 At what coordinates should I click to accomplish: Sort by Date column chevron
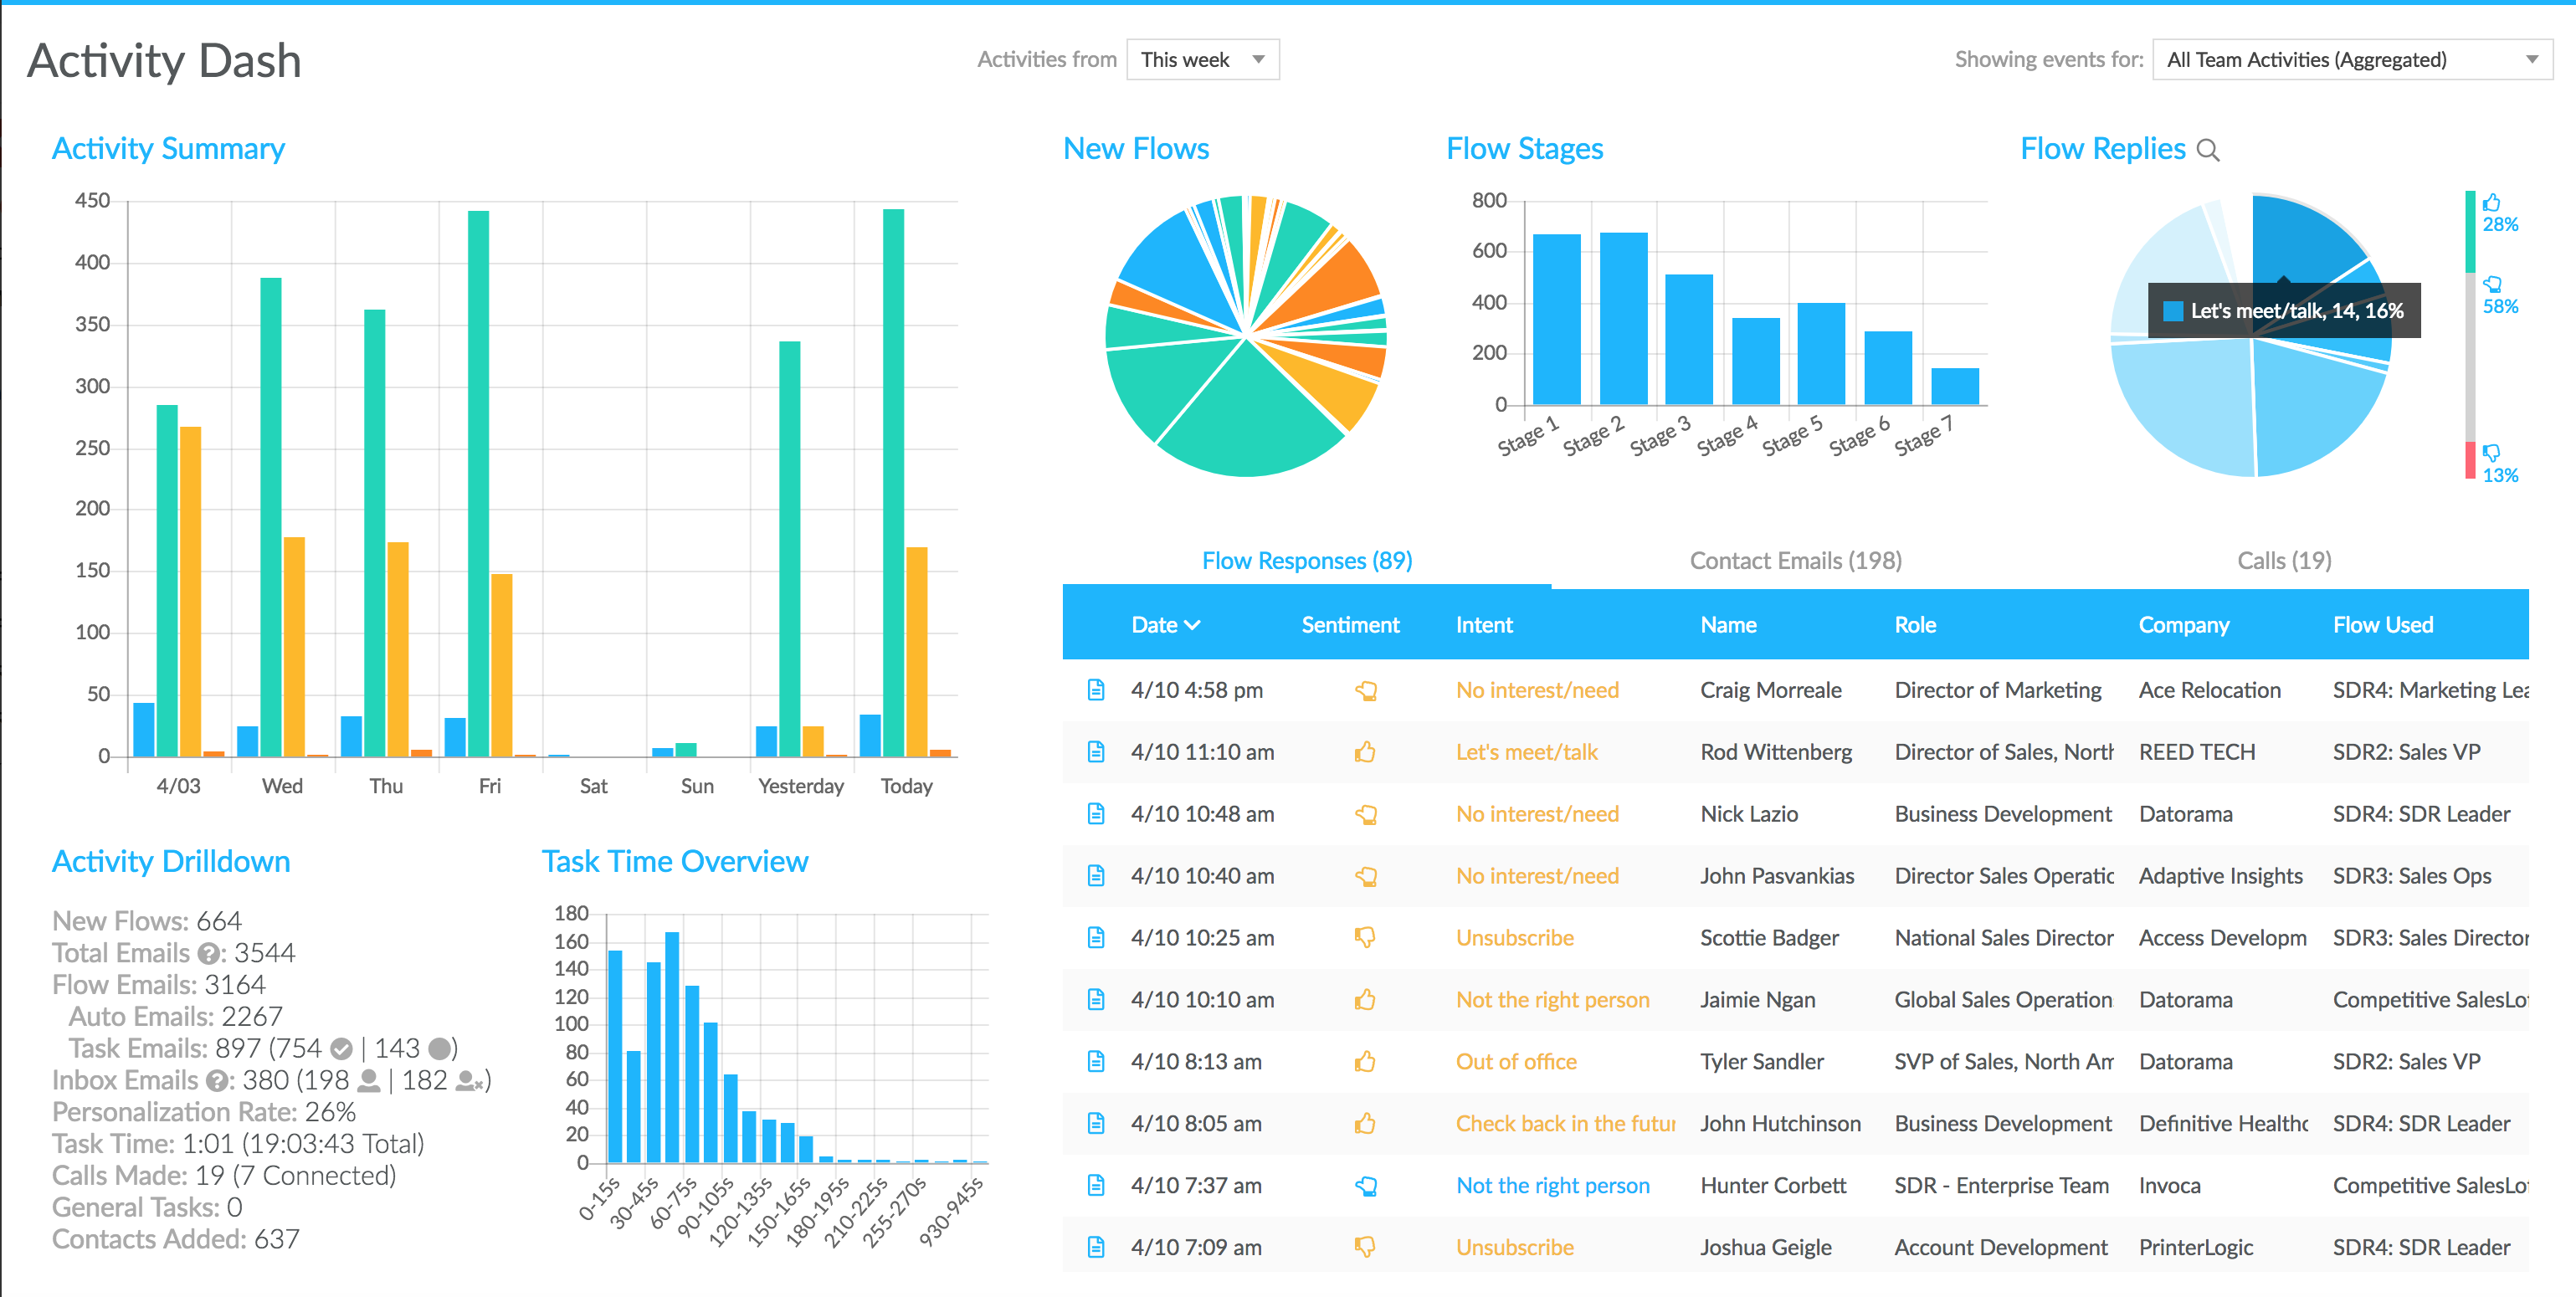coord(1192,625)
